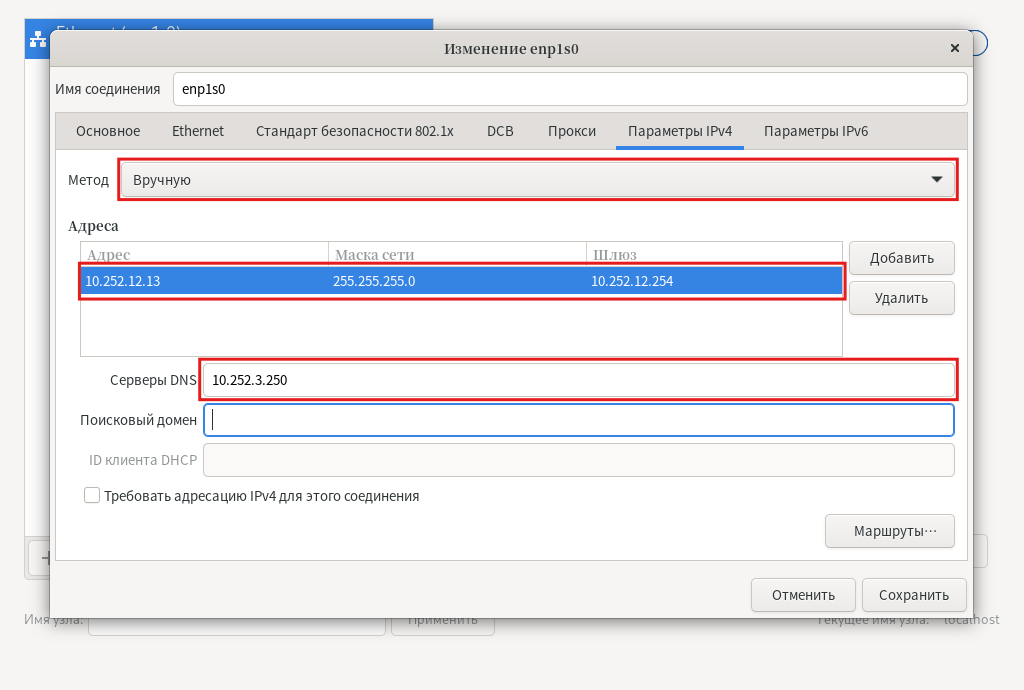The height and width of the screenshot is (690, 1024).
Task: Close the Изменение enp1s0 dialog
Action: click(954, 48)
